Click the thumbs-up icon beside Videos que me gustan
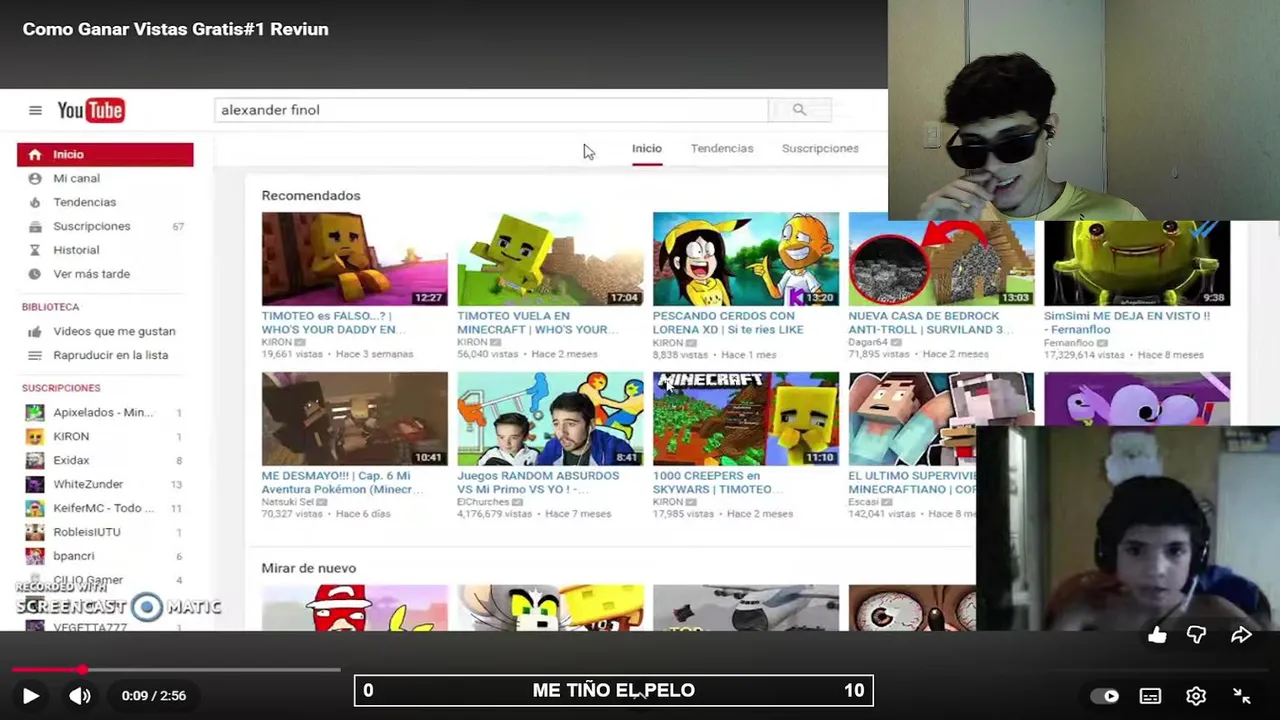Screen dimensions: 1280x720 pos(35,331)
